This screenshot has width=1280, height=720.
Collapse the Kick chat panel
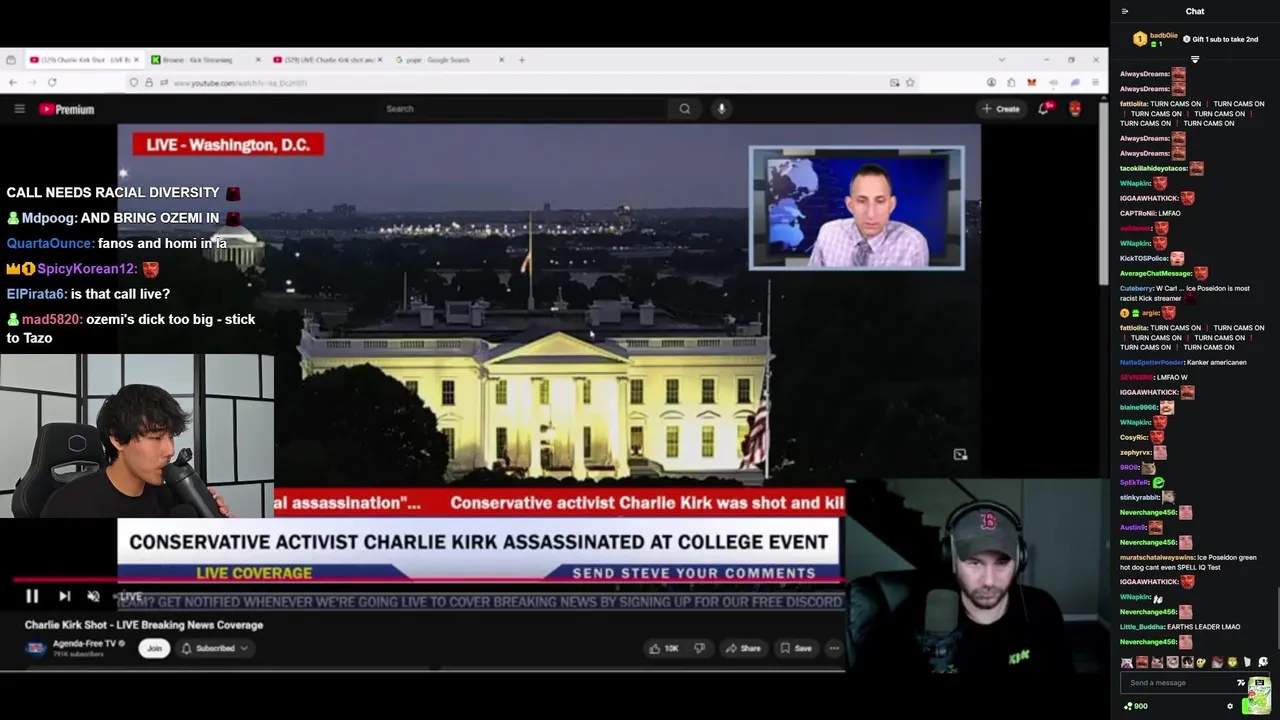point(1125,11)
